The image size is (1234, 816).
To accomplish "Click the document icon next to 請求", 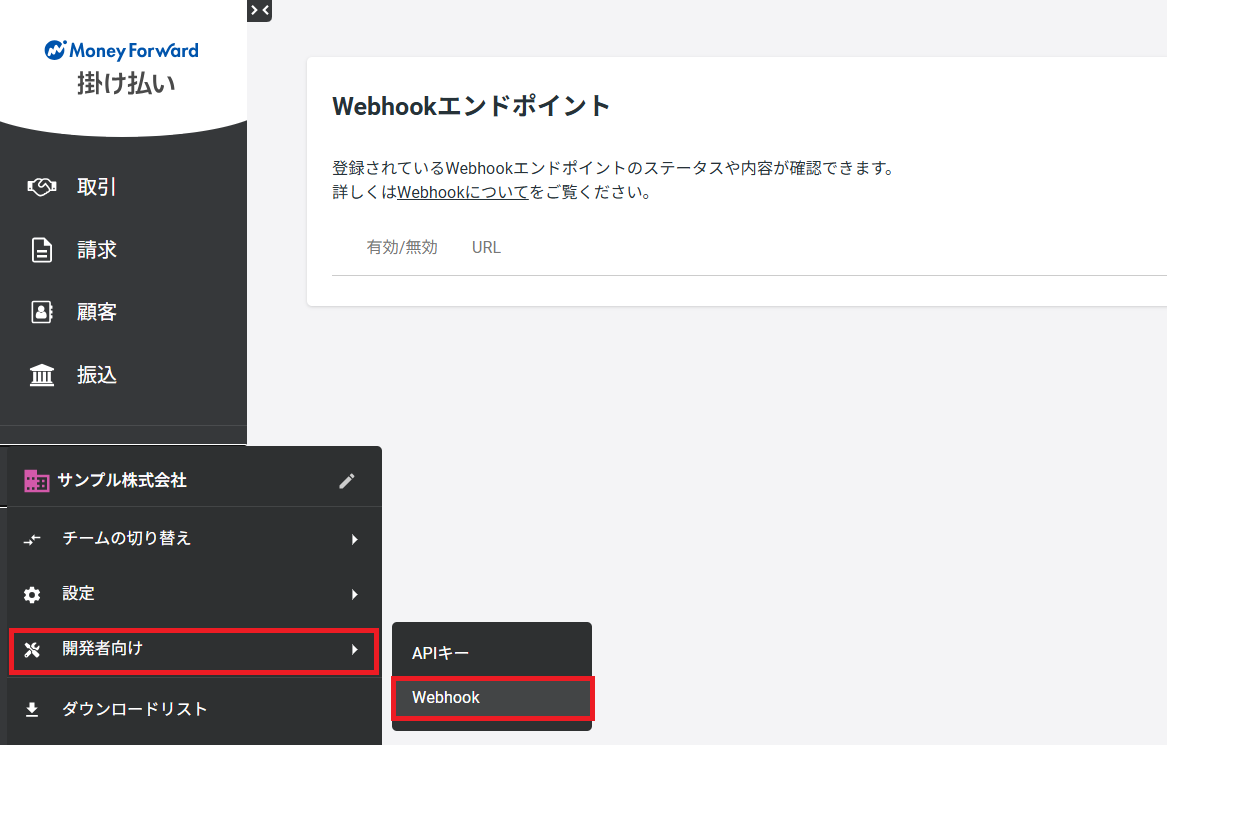I will click(x=42, y=250).
